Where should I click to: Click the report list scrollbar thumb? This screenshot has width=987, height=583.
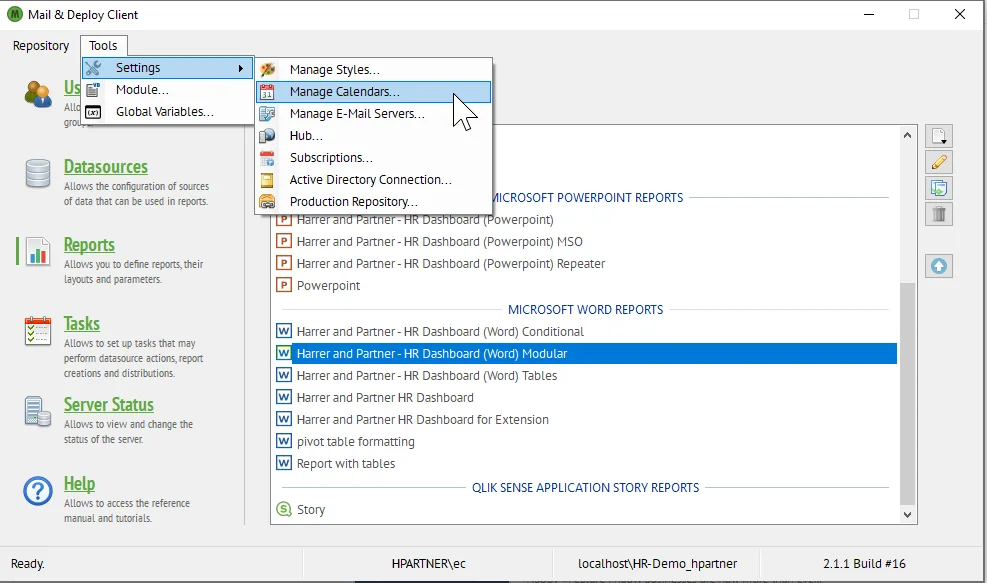point(907,393)
